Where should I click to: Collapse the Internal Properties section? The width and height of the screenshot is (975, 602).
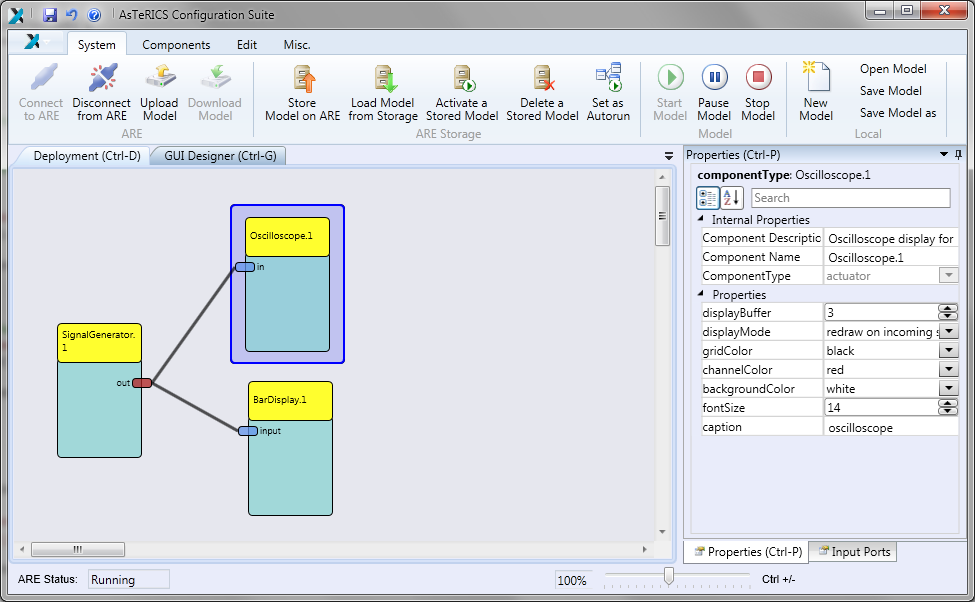click(701, 220)
